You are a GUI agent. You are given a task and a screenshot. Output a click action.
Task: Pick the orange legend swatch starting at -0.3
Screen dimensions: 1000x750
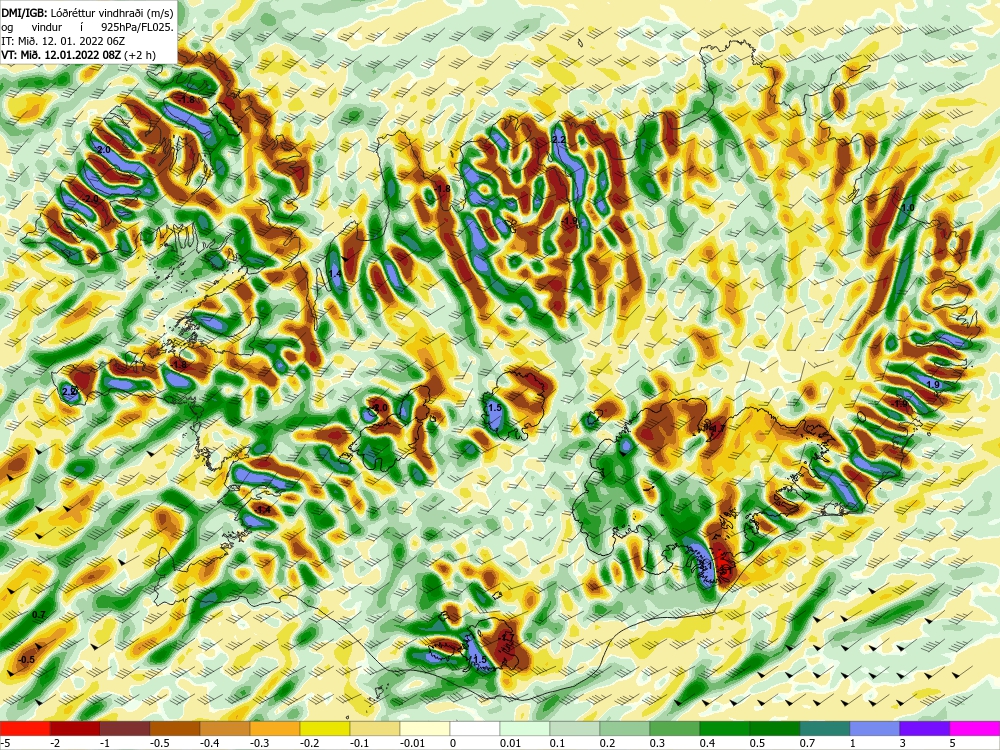275,729
